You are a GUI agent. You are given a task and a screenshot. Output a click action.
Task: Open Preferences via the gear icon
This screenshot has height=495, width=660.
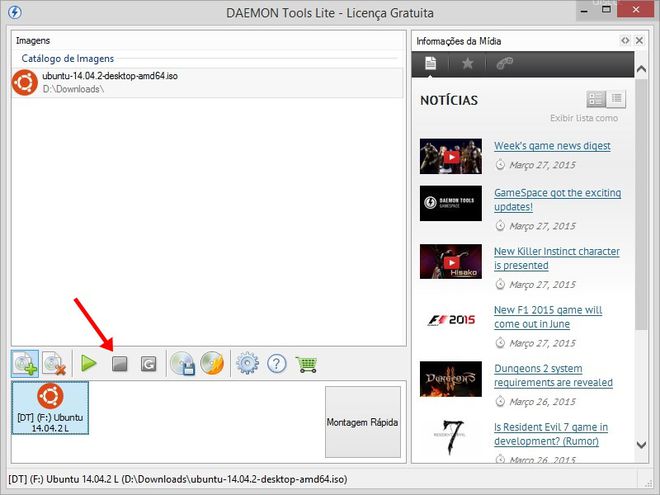click(x=248, y=363)
